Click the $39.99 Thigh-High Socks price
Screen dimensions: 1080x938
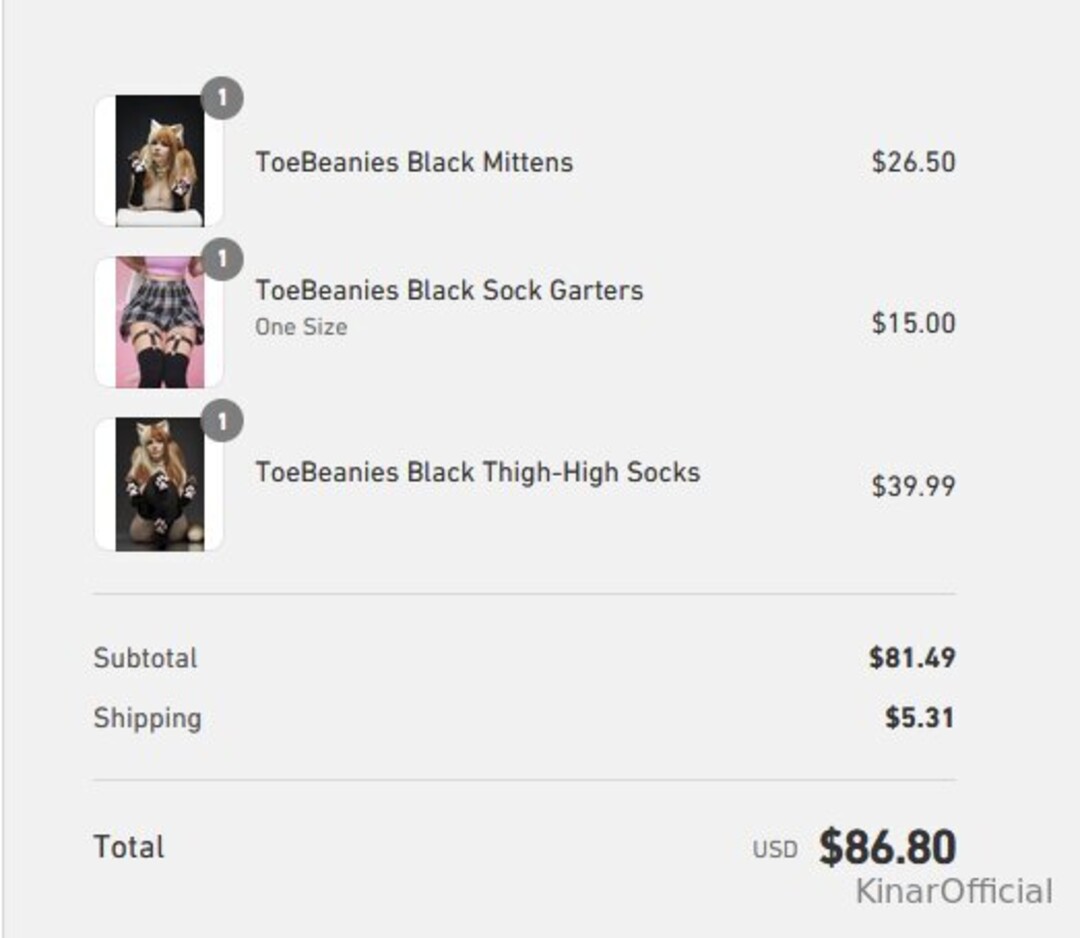913,486
